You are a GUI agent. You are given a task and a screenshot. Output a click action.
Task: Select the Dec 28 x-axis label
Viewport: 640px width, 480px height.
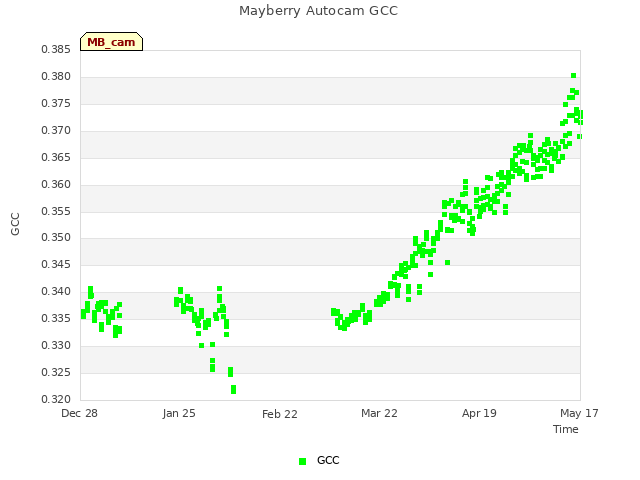[80, 413]
